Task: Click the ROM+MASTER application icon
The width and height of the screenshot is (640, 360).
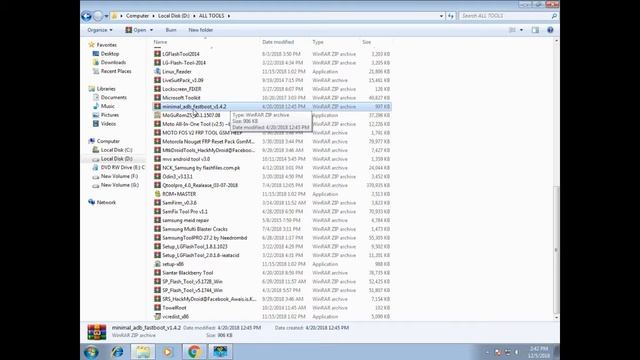Action: click(157, 194)
